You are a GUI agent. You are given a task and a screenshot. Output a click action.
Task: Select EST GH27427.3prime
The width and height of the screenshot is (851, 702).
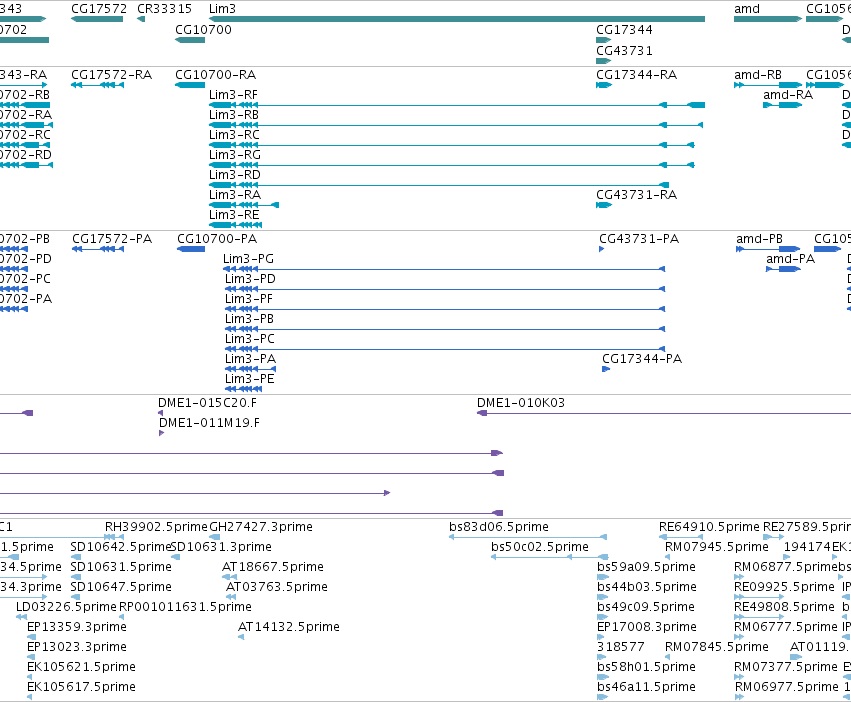261,527
